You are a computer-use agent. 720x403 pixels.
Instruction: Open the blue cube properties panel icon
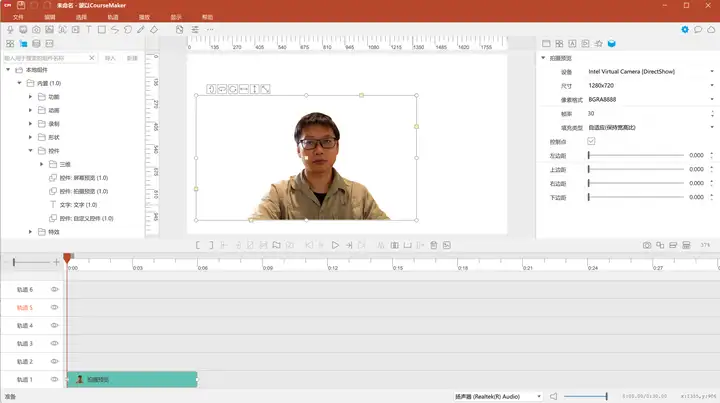(612, 44)
